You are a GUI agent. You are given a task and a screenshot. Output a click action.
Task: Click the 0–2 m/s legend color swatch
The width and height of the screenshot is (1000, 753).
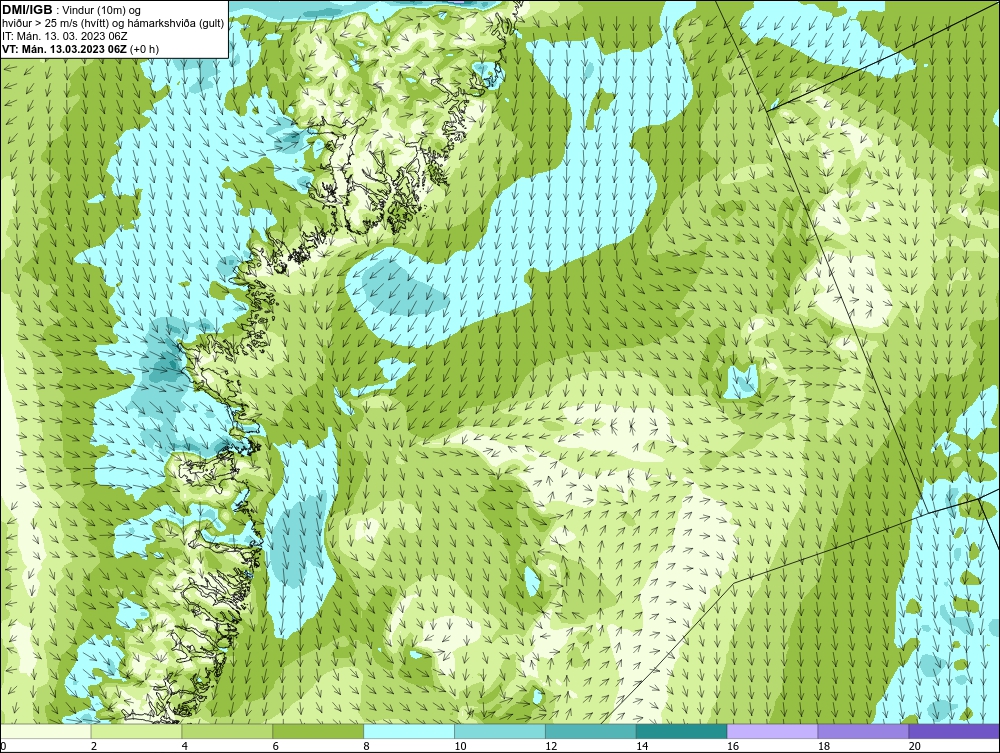46,731
